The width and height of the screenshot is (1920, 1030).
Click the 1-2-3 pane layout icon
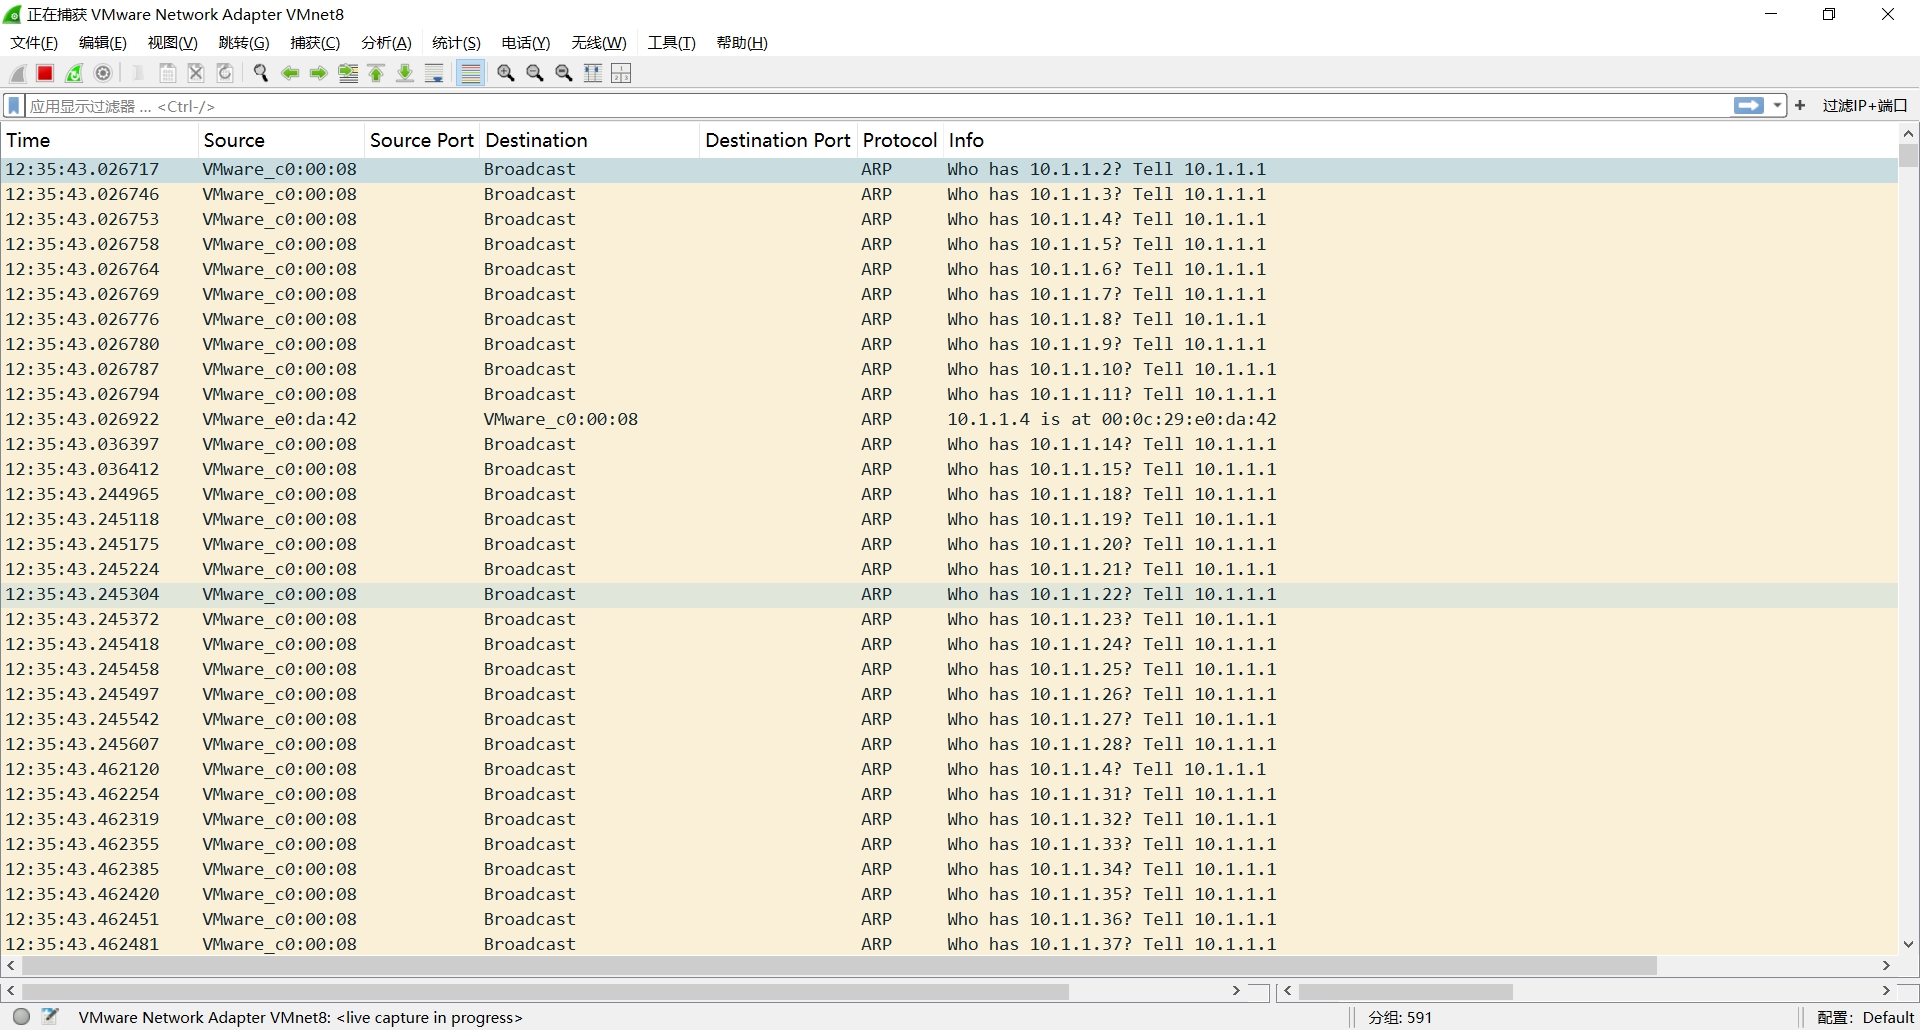click(x=621, y=73)
